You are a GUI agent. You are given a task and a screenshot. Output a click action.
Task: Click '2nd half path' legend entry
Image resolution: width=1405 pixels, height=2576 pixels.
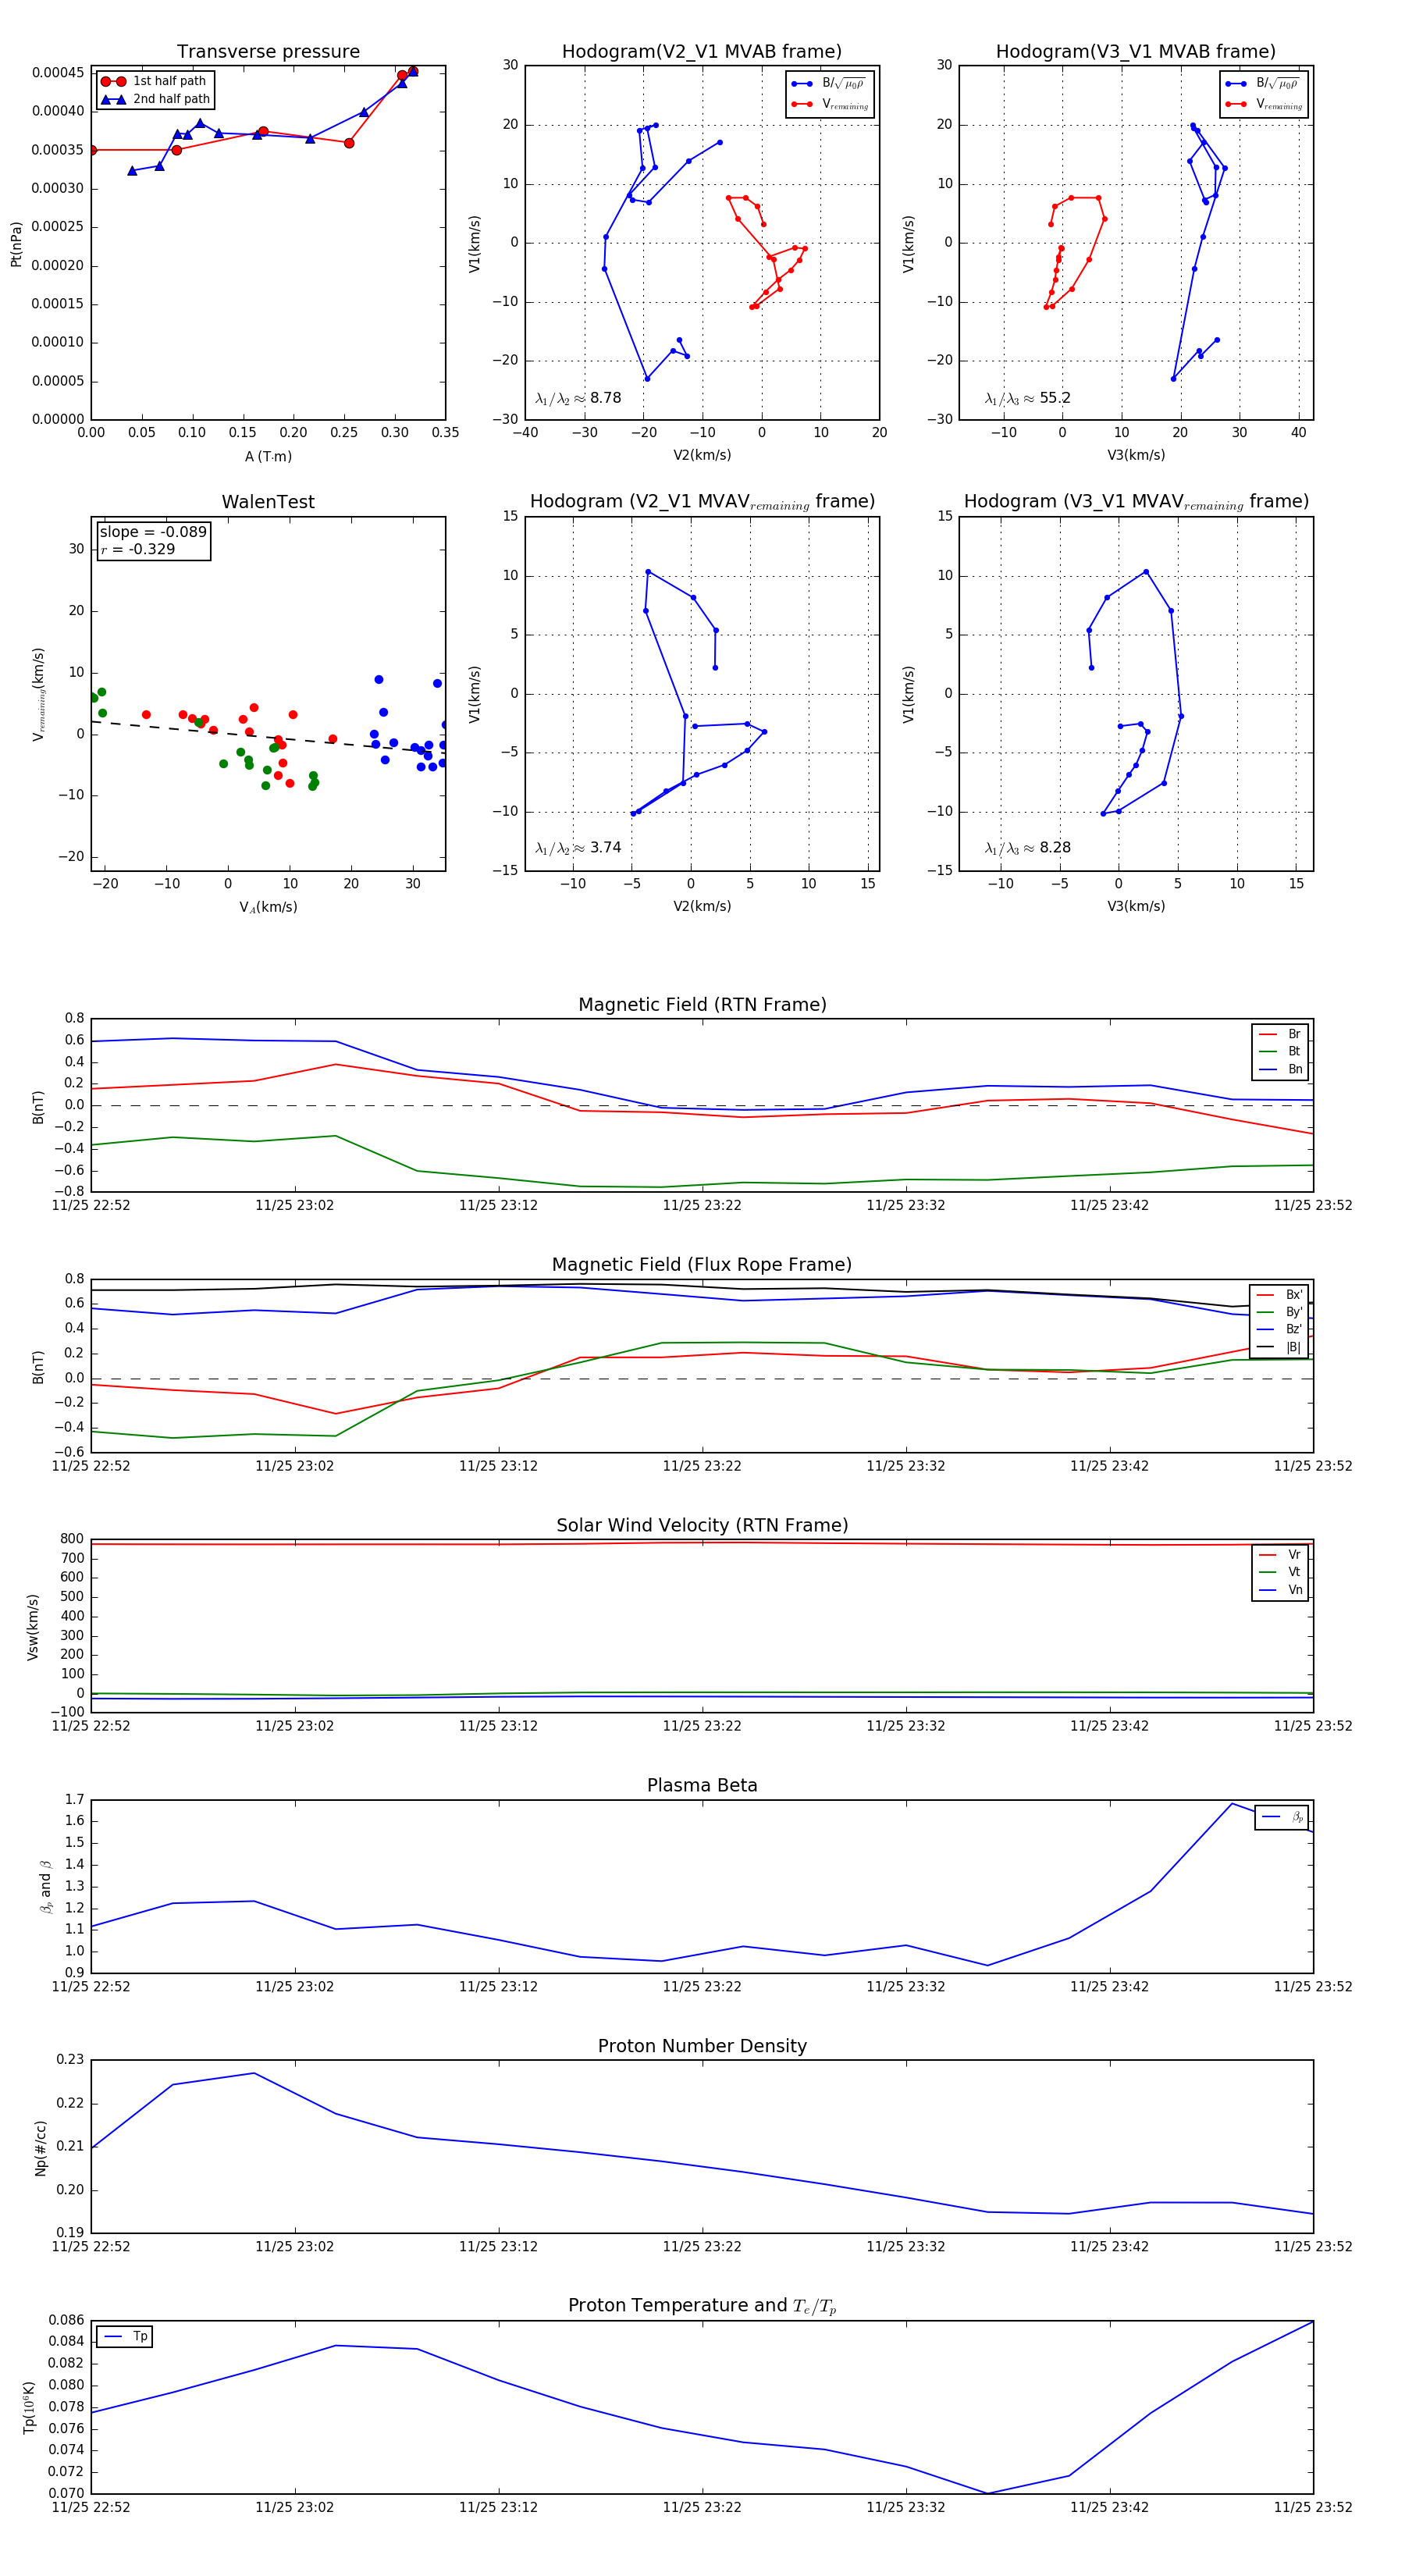point(155,99)
